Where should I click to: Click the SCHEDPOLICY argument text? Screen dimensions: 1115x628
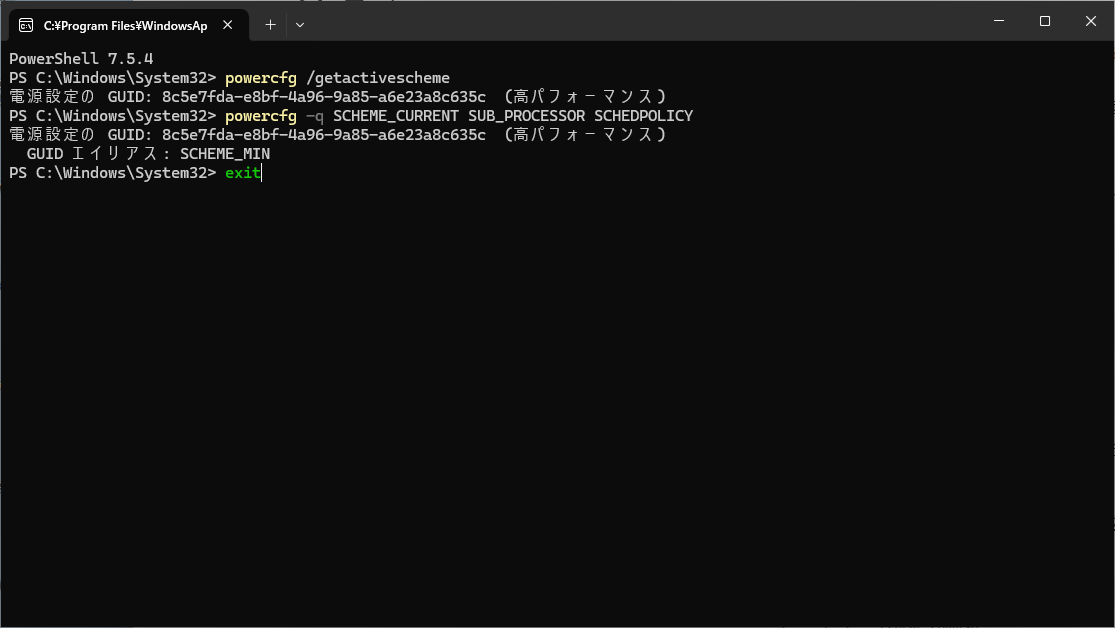coord(643,116)
